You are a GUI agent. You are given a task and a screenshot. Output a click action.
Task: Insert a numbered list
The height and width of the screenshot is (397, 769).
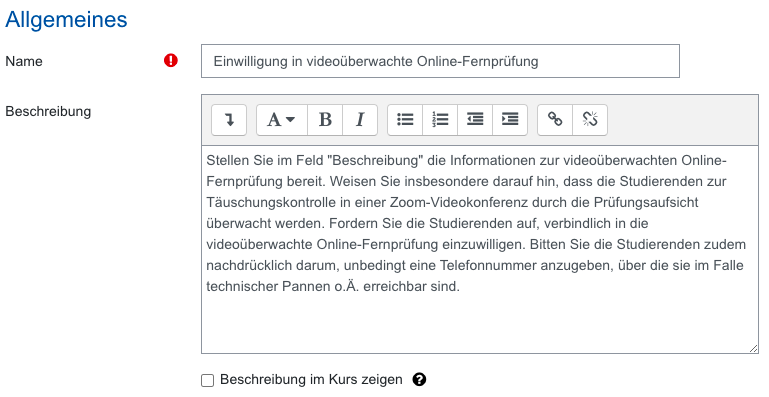coord(440,120)
